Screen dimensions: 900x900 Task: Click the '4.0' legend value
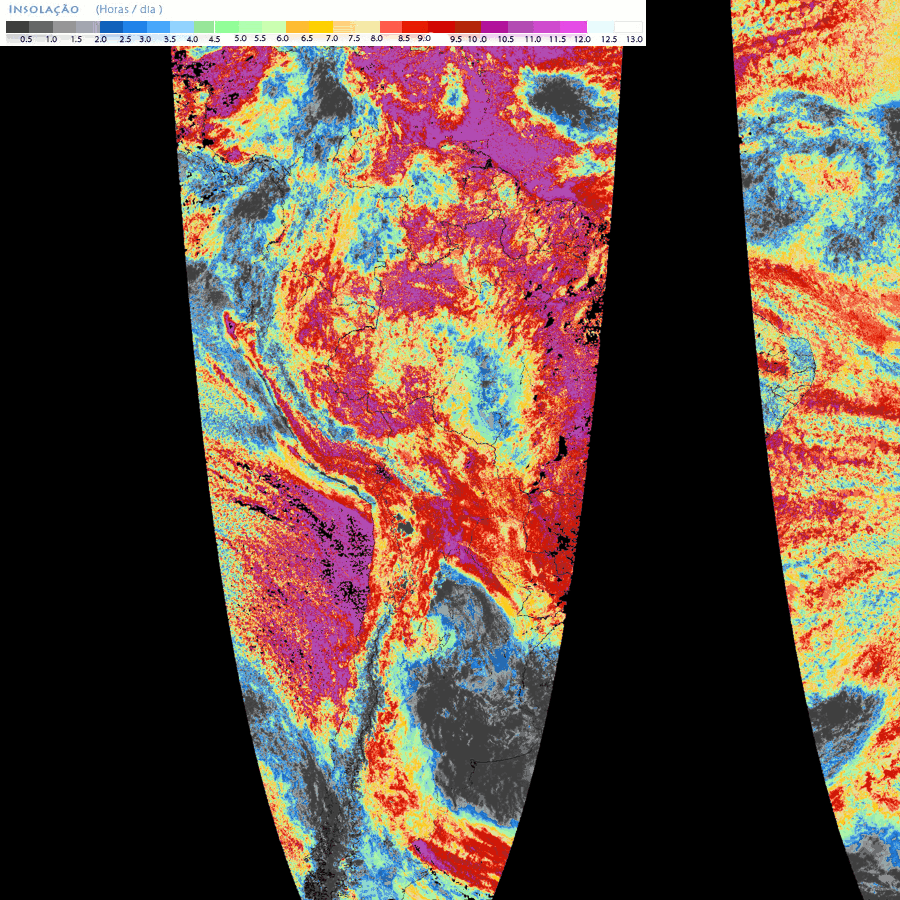(192, 39)
